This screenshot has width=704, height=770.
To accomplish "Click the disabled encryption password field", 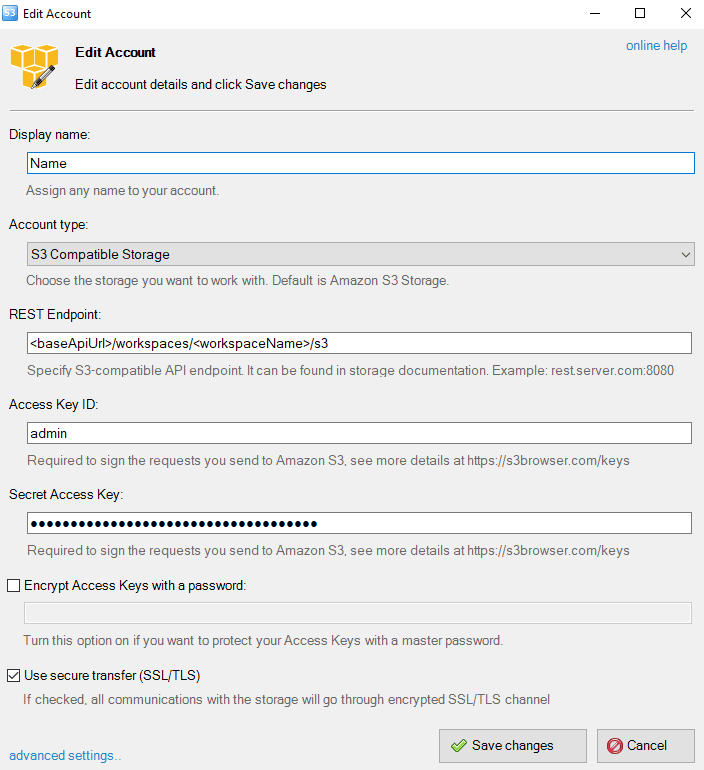I will [357, 613].
